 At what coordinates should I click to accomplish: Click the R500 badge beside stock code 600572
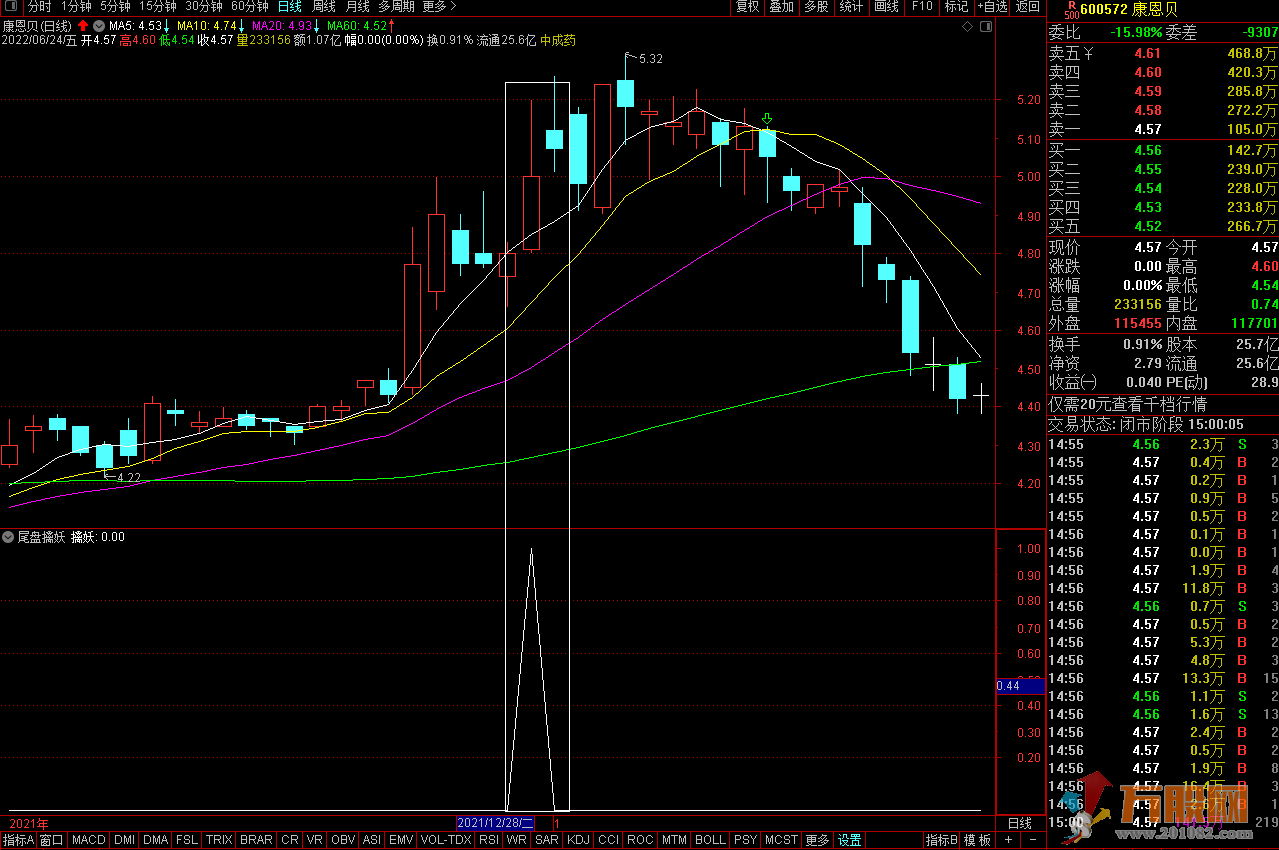(1071, 9)
